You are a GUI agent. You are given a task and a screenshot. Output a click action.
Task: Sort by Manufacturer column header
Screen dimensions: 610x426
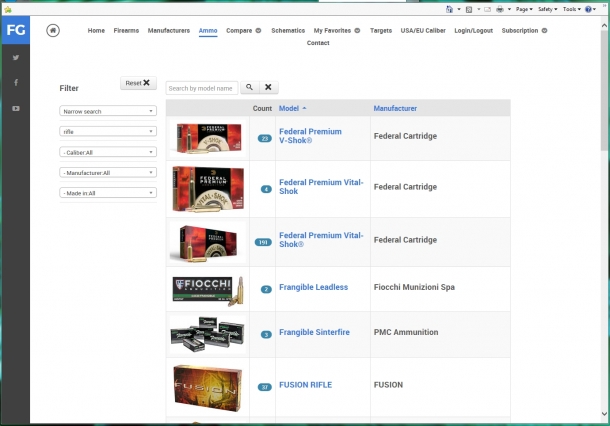click(395, 108)
